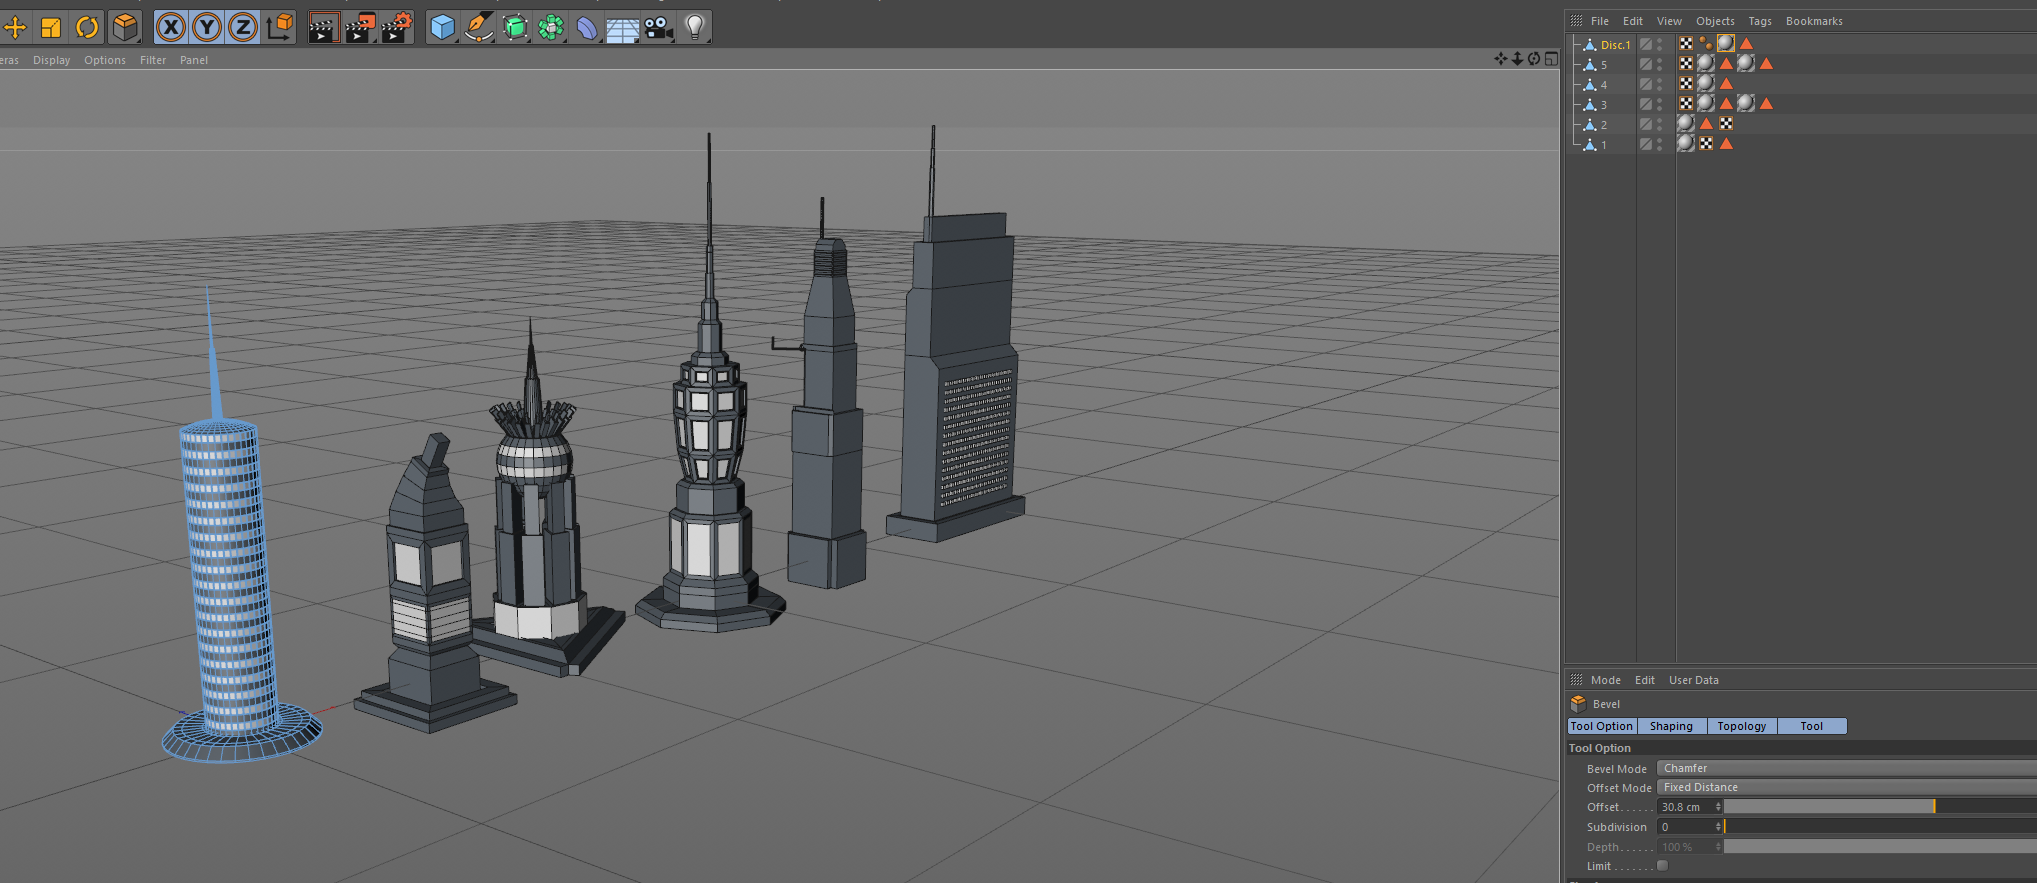Screen dimensions: 2037x883
Task: Select the Scale tool
Action: click(51, 27)
